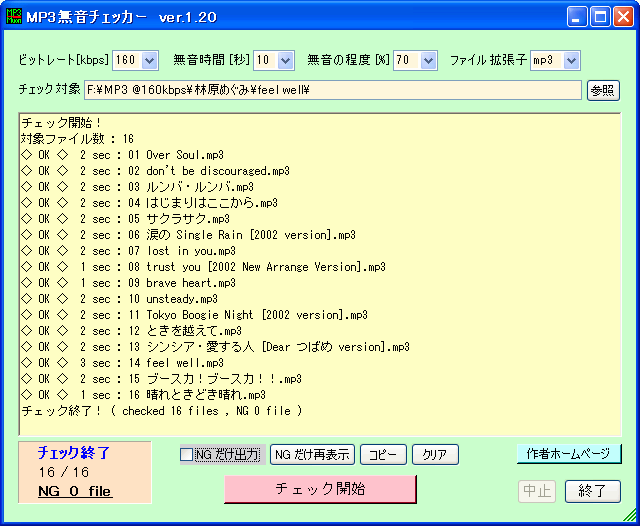Click the line '01 Over Soul.mp3'
Image resolution: width=640 pixels, height=526 pixels.
(x=122, y=155)
